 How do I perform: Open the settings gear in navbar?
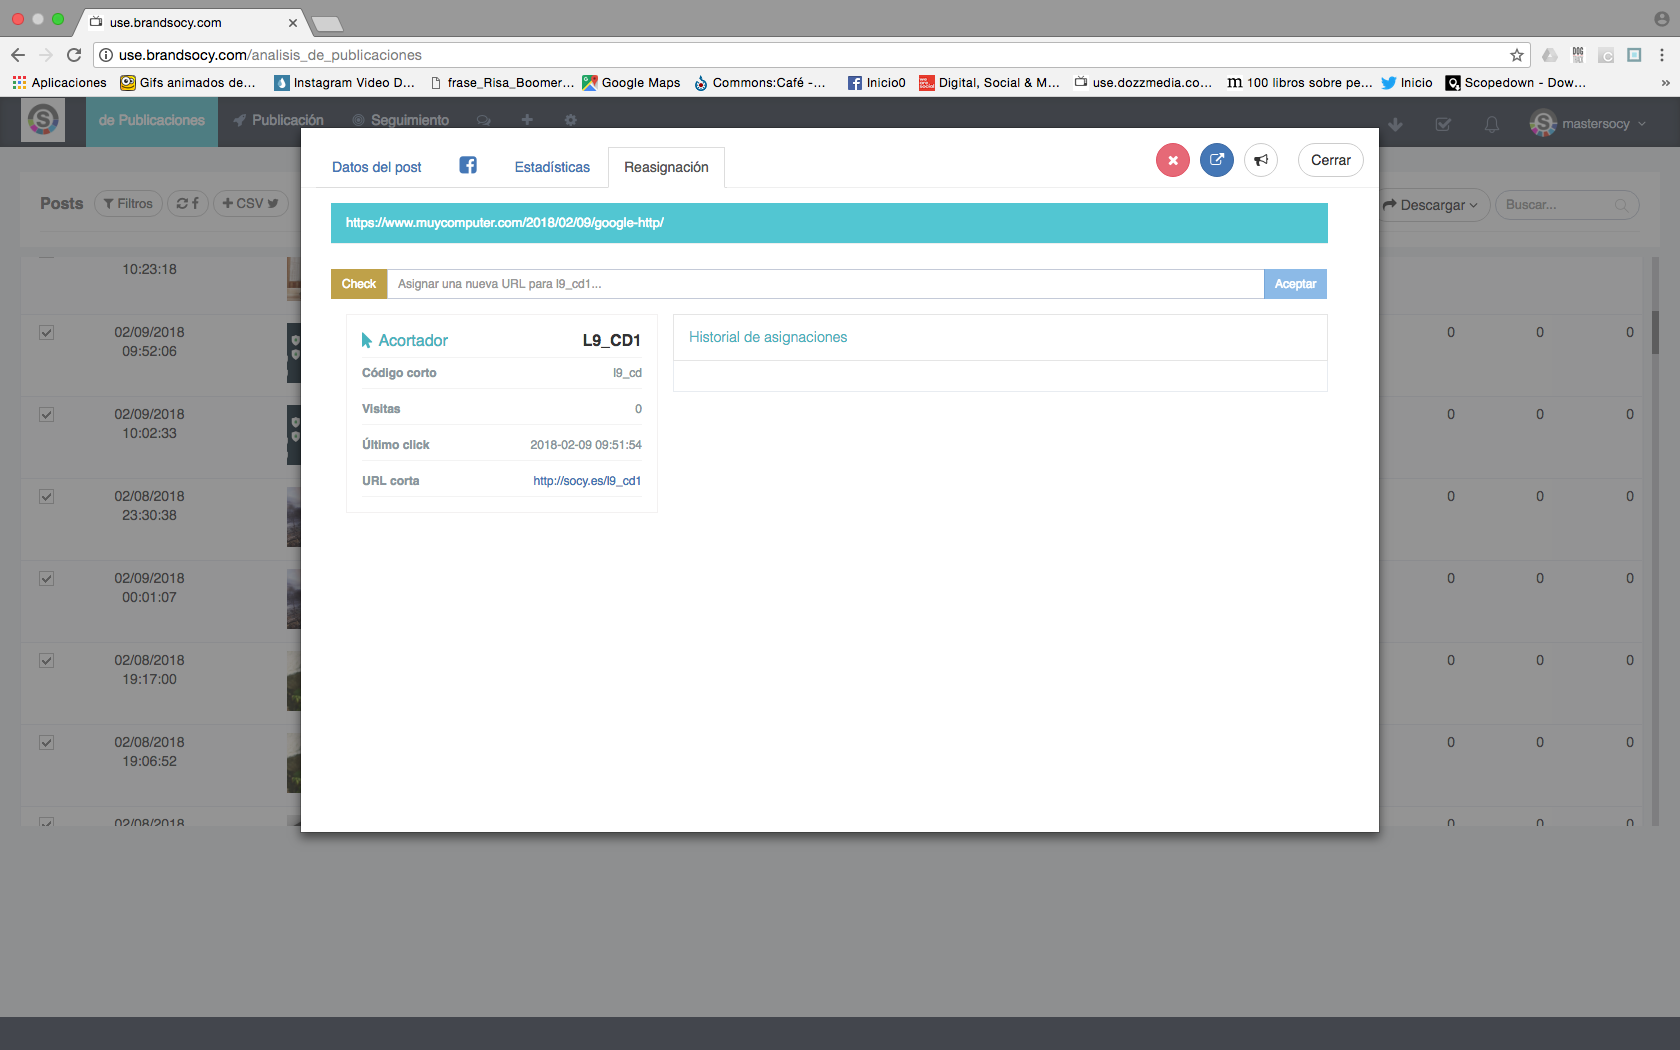[x=570, y=120]
